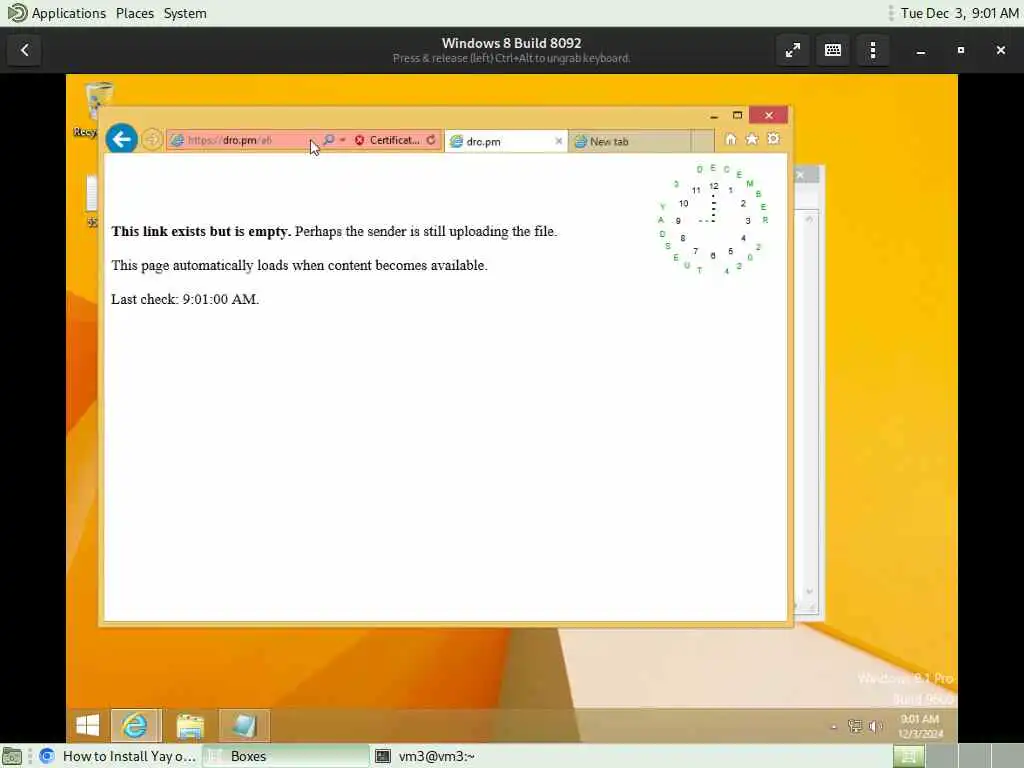The height and width of the screenshot is (768, 1024).
Task: Open the volume speaker tray icon
Action: point(876,726)
